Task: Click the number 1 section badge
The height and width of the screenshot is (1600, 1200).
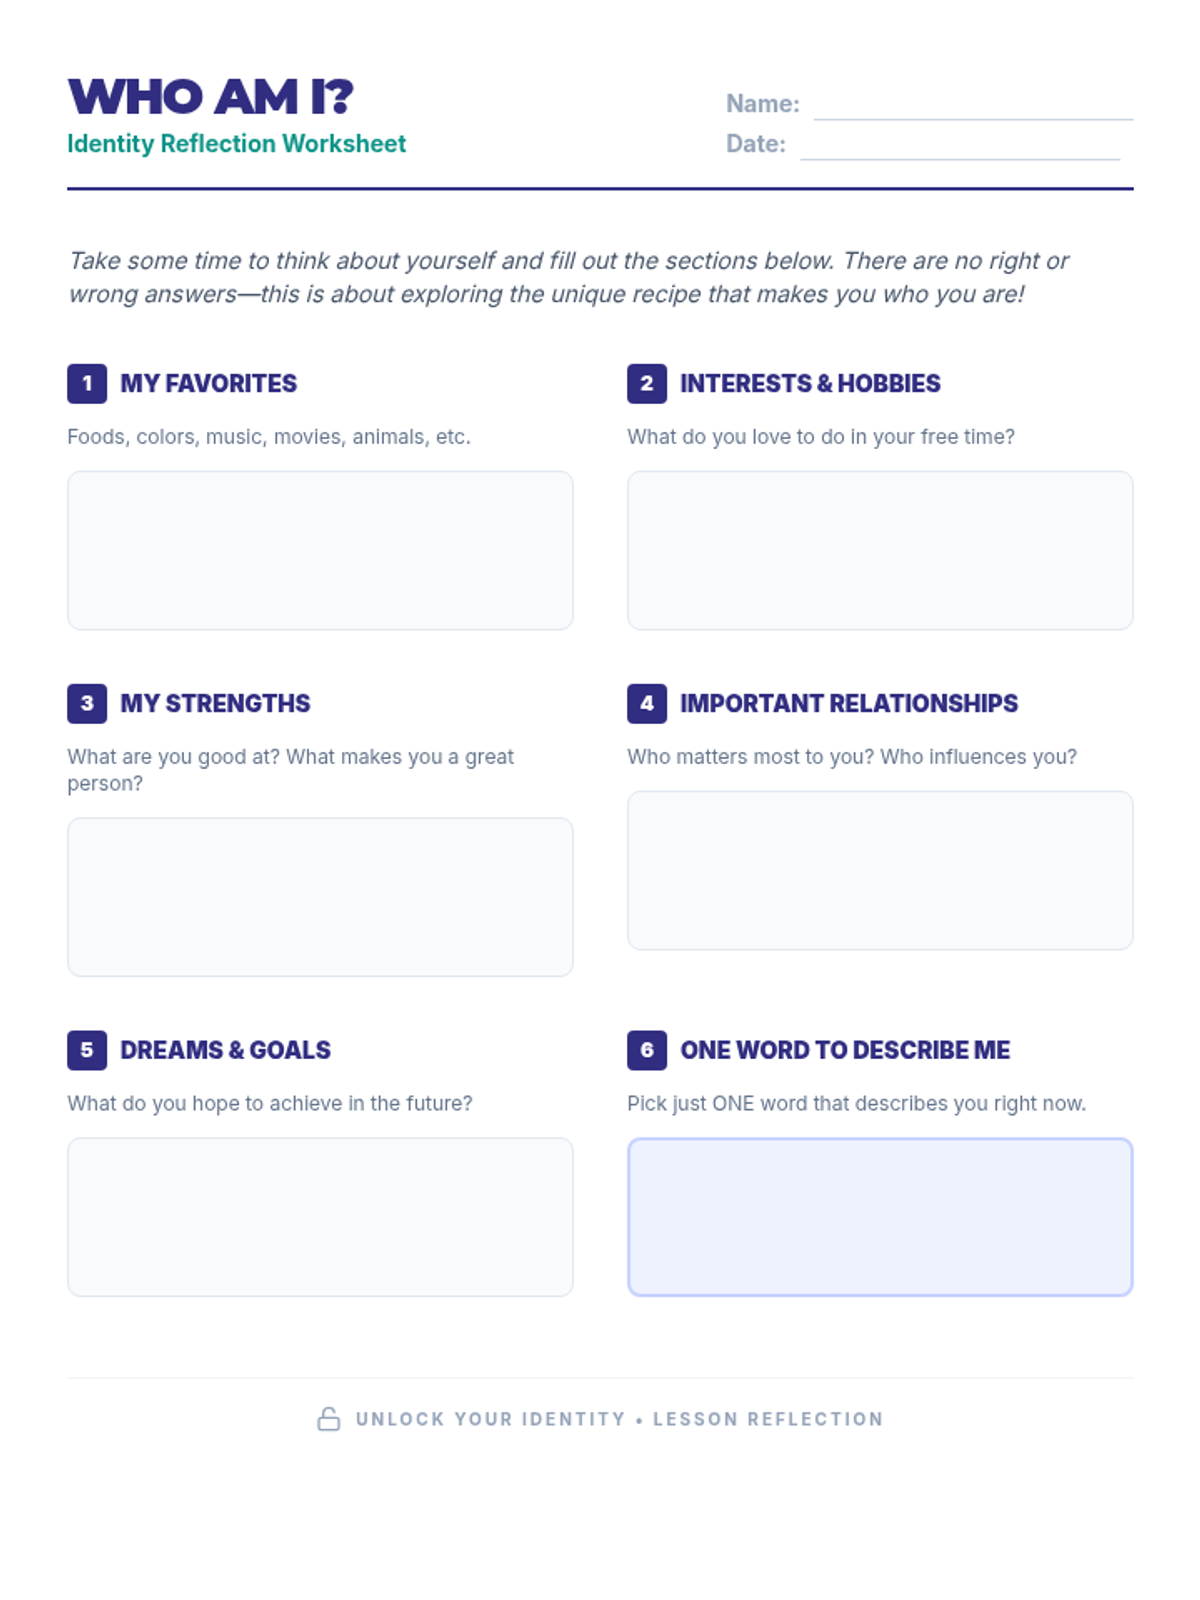Action: pyautogui.click(x=87, y=384)
